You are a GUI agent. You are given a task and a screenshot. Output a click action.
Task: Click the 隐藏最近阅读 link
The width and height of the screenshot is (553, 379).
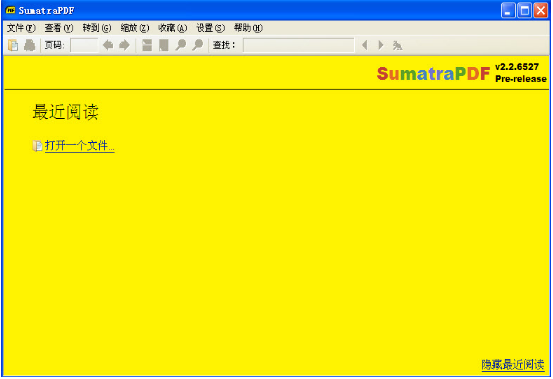[x=513, y=365]
